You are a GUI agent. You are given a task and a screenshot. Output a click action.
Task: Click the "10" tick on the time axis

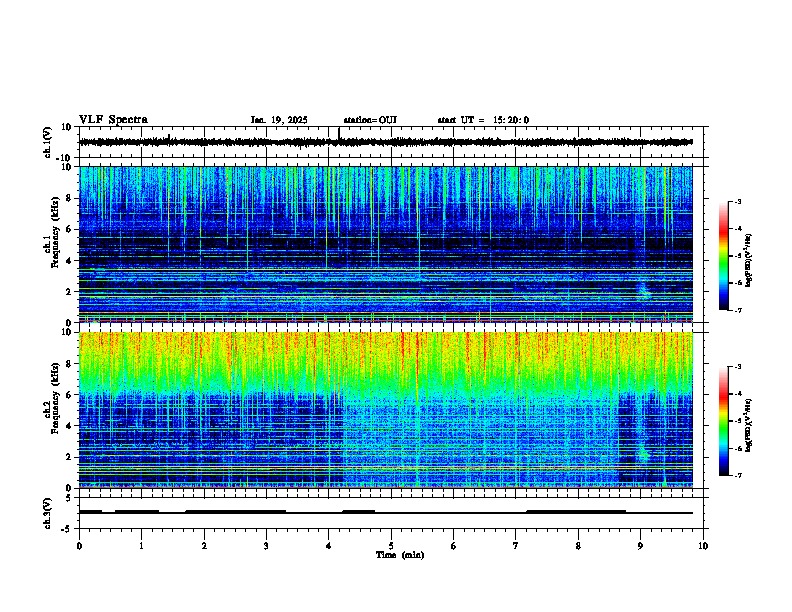tap(703, 546)
